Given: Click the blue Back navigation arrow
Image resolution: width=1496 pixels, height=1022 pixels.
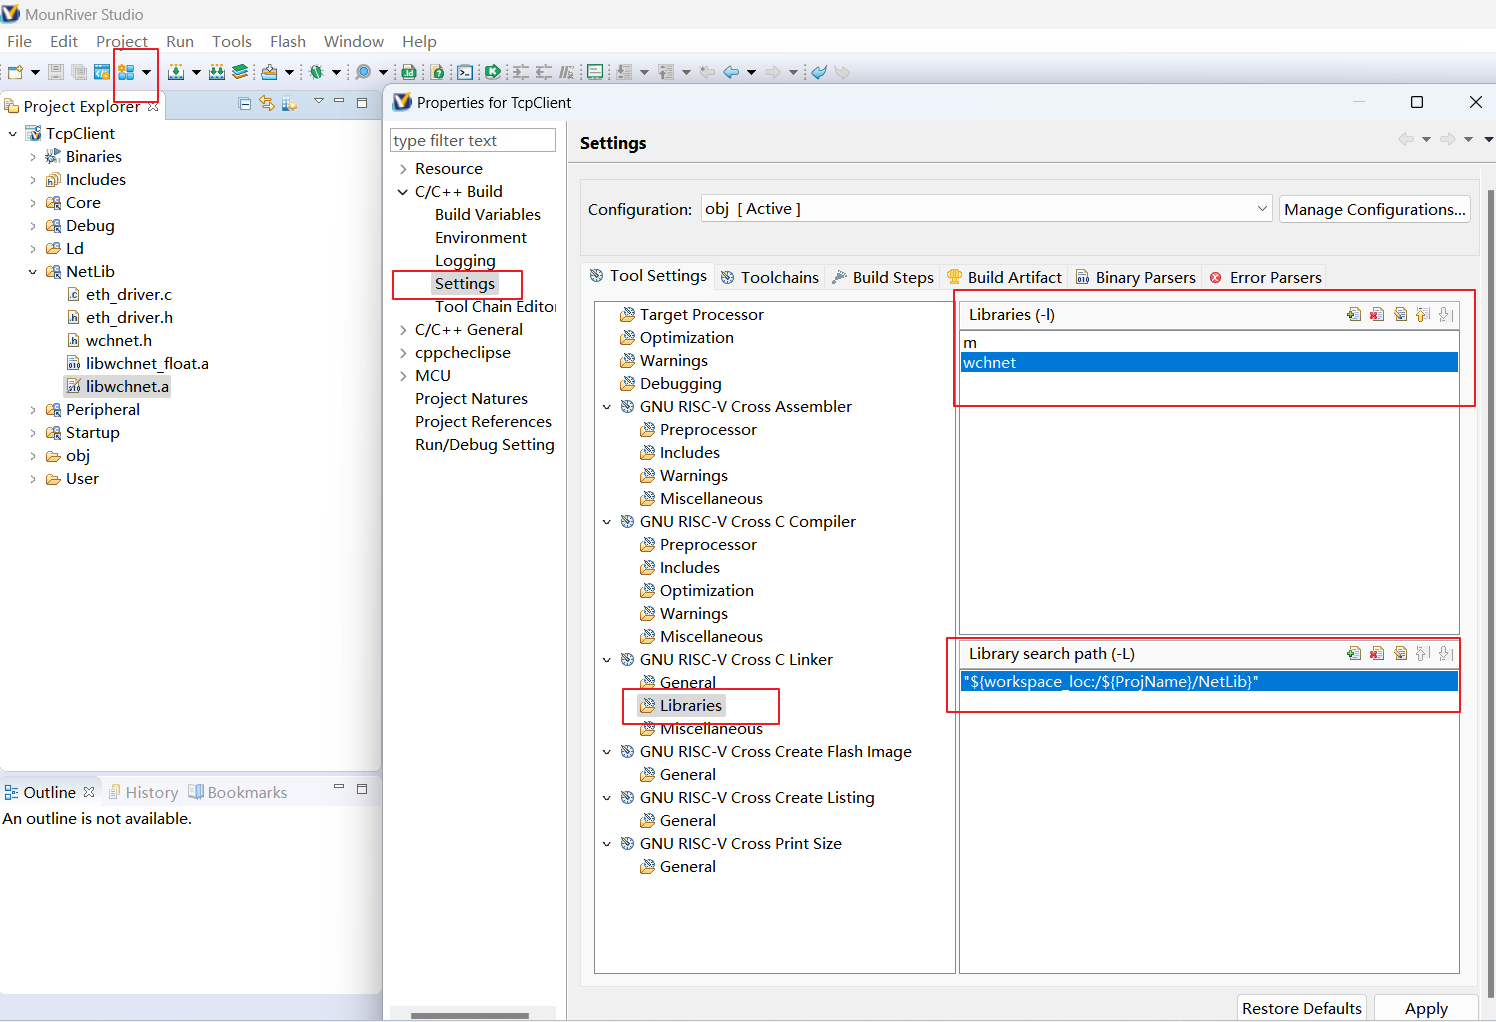Looking at the screenshot, I should coord(731,72).
